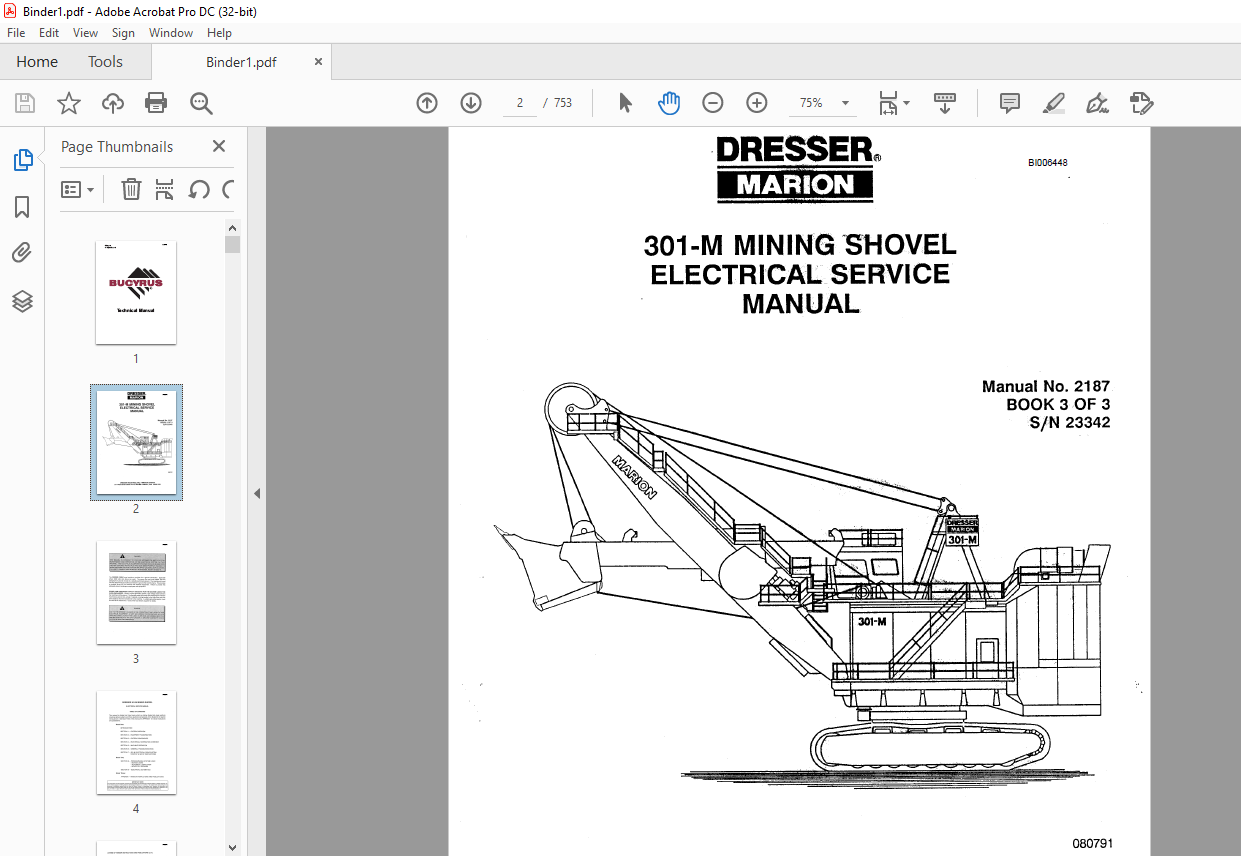
Task: Open the Sign document pen icon
Action: tap(1098, 102)
